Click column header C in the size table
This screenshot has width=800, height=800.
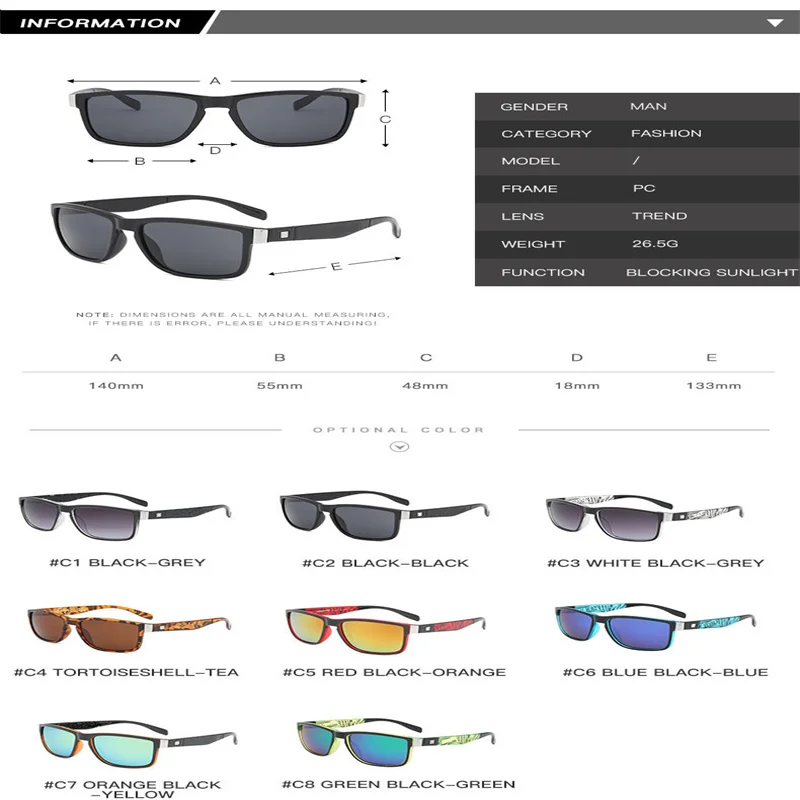tap(426, 358)
